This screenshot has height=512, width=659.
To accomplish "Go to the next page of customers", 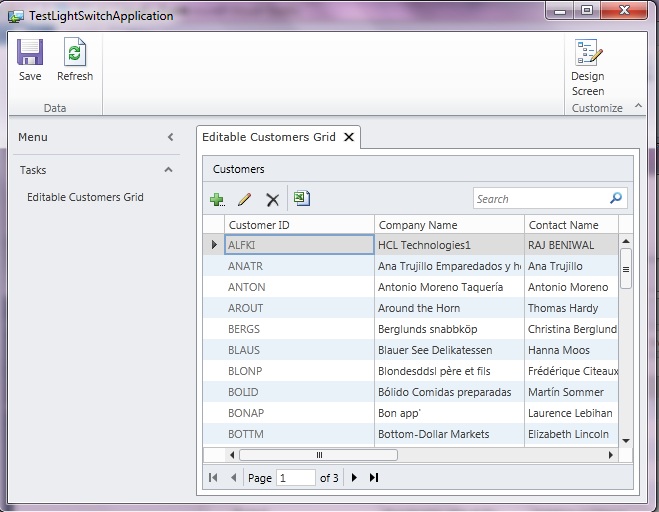I will 354,478.
